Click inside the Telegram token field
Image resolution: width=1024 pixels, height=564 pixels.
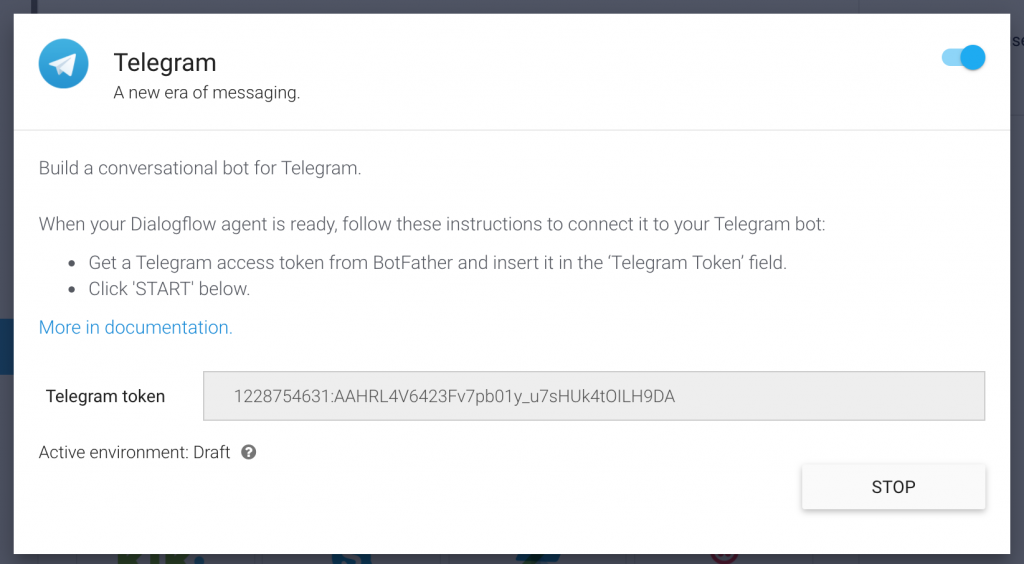click(x=594, y=396)
